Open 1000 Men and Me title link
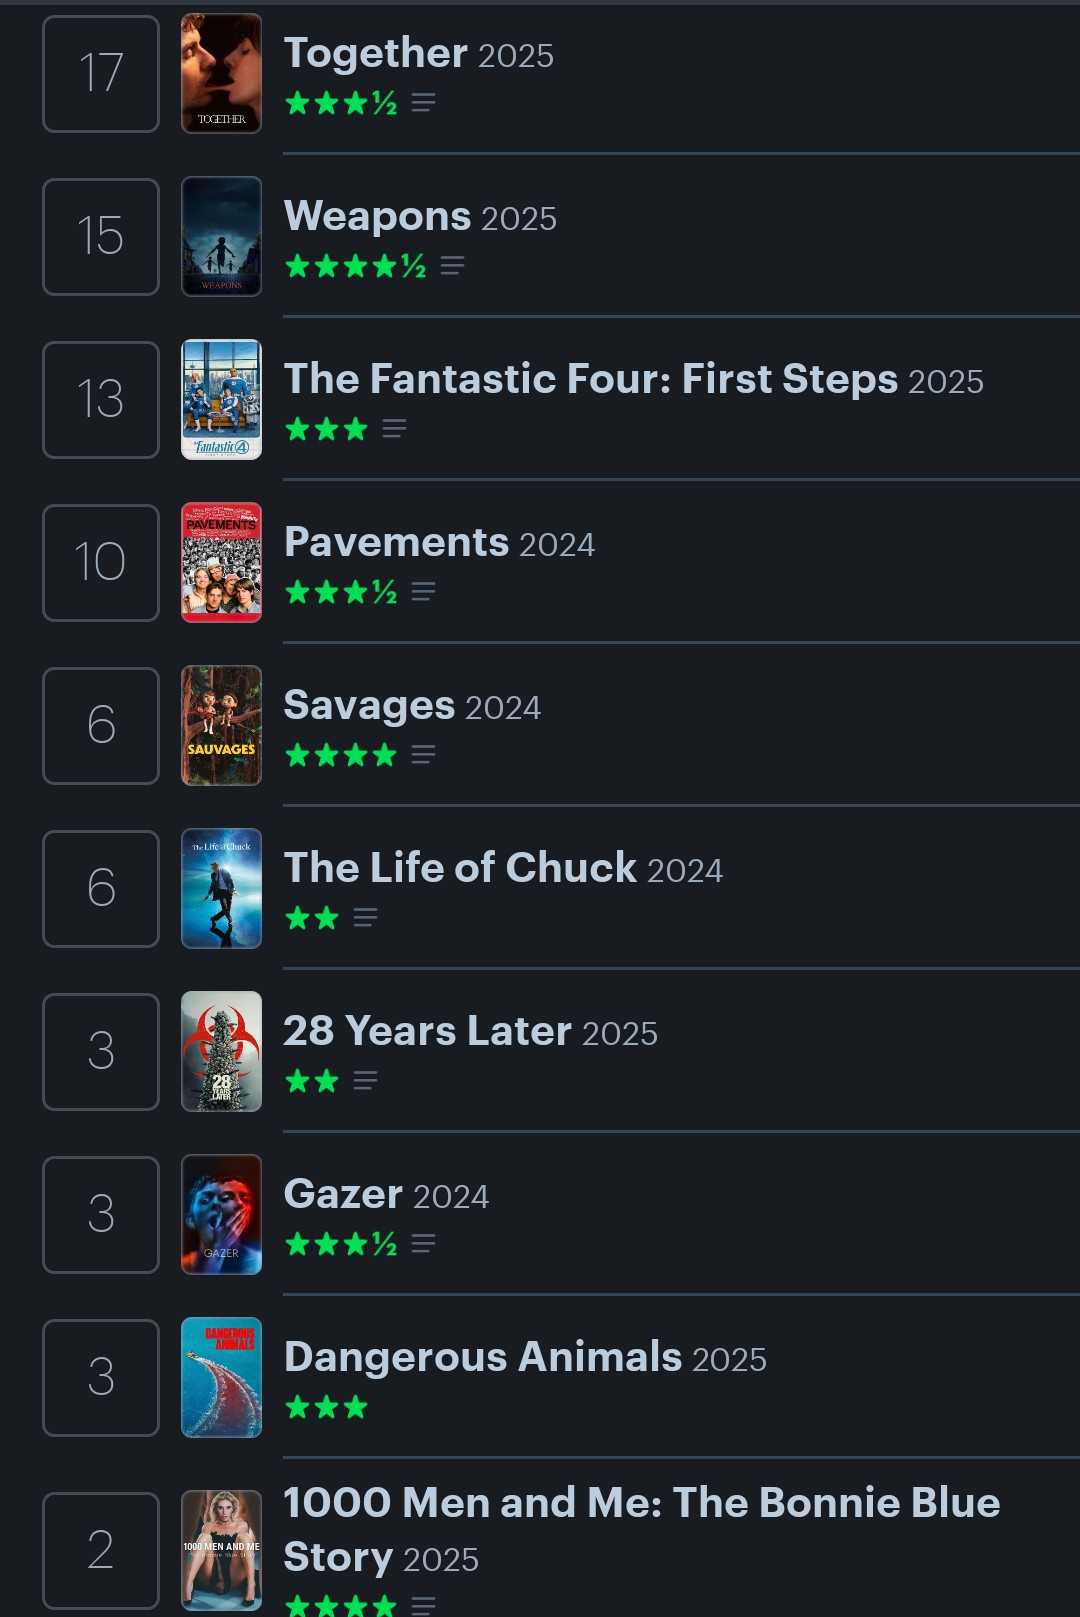 pyautogui.click(x=640, y=1503)
